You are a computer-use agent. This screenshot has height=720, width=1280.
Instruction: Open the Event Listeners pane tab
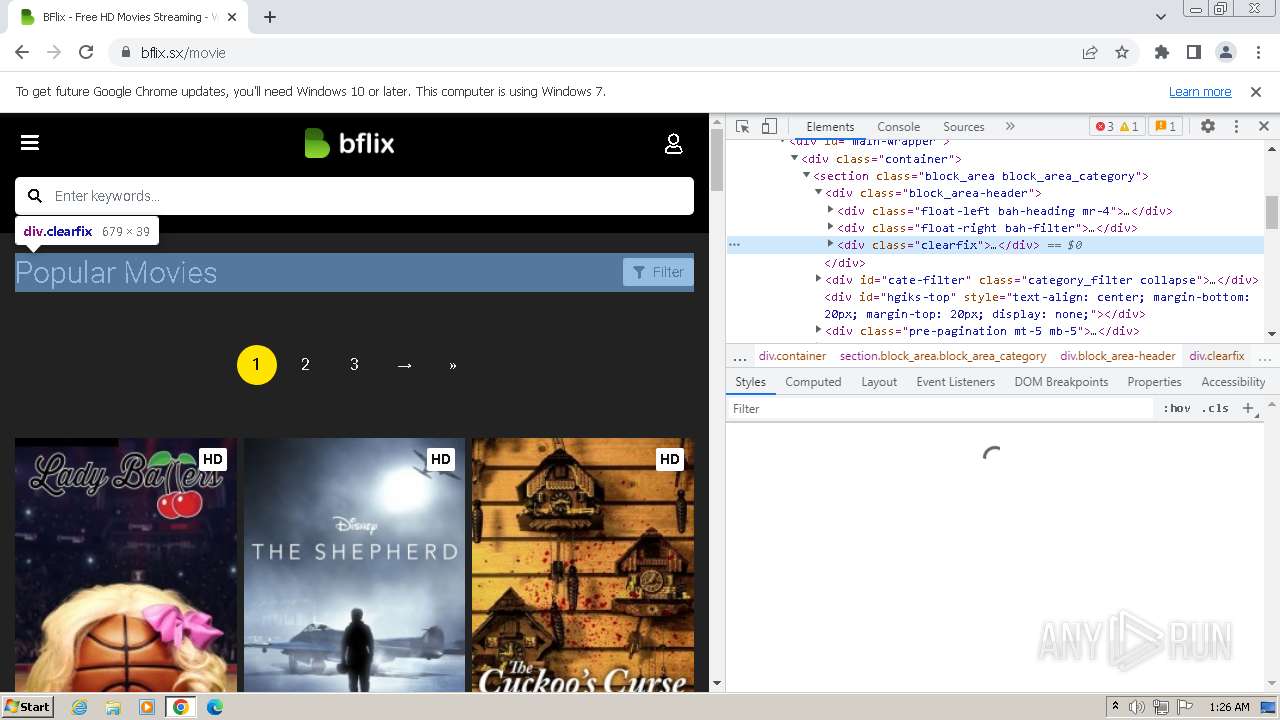[956, 382]
